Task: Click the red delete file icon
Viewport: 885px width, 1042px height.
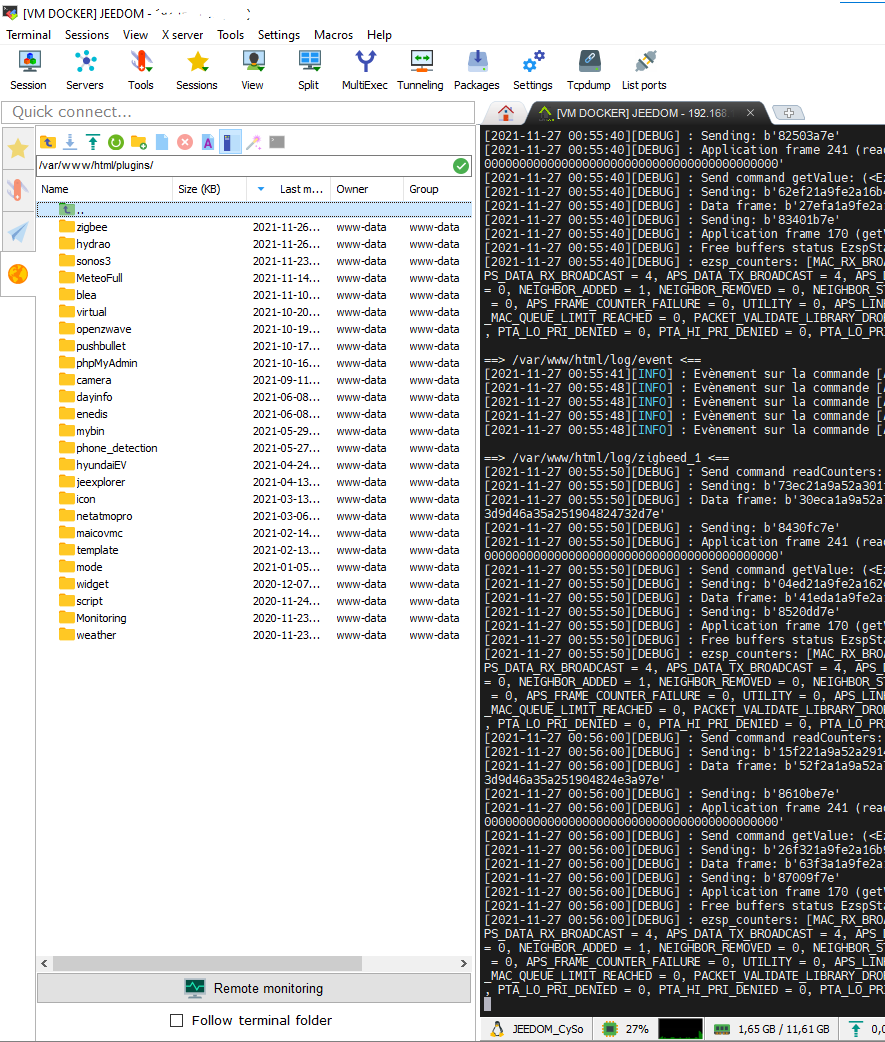Action: pos(185,142)
